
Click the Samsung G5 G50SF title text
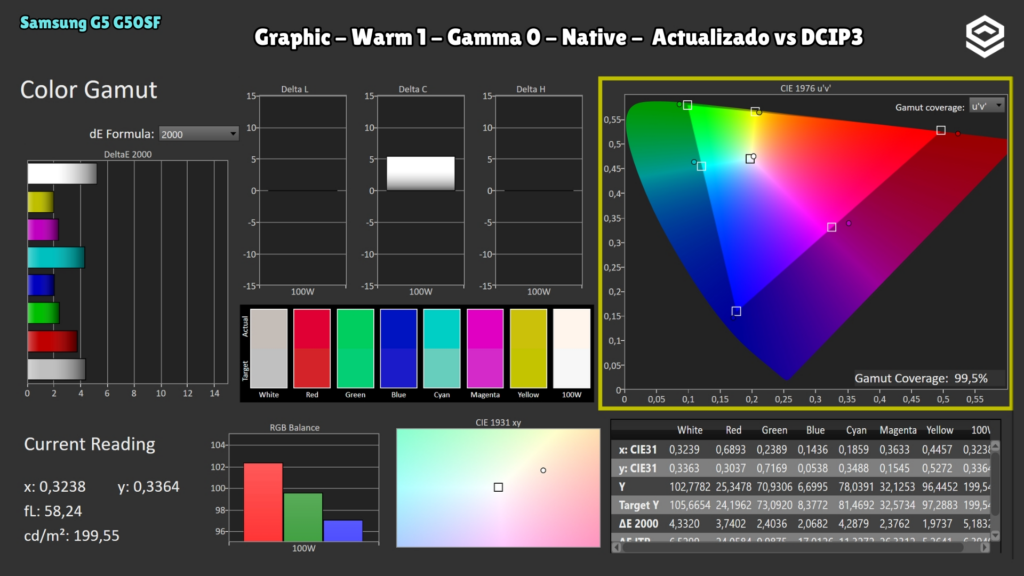pyautogui.click(x=90, y=23)
